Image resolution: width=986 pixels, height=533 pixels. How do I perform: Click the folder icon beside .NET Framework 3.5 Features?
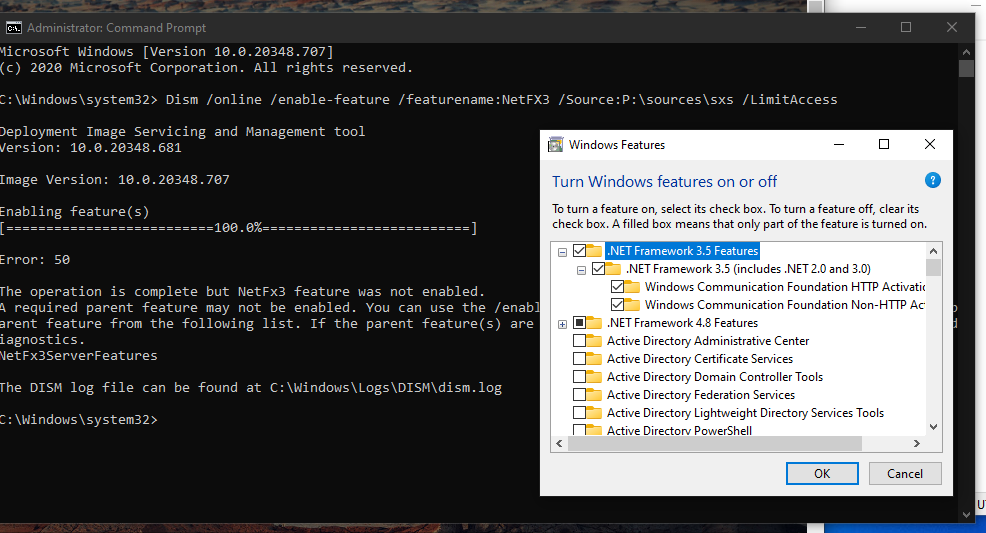coord(594,251)
